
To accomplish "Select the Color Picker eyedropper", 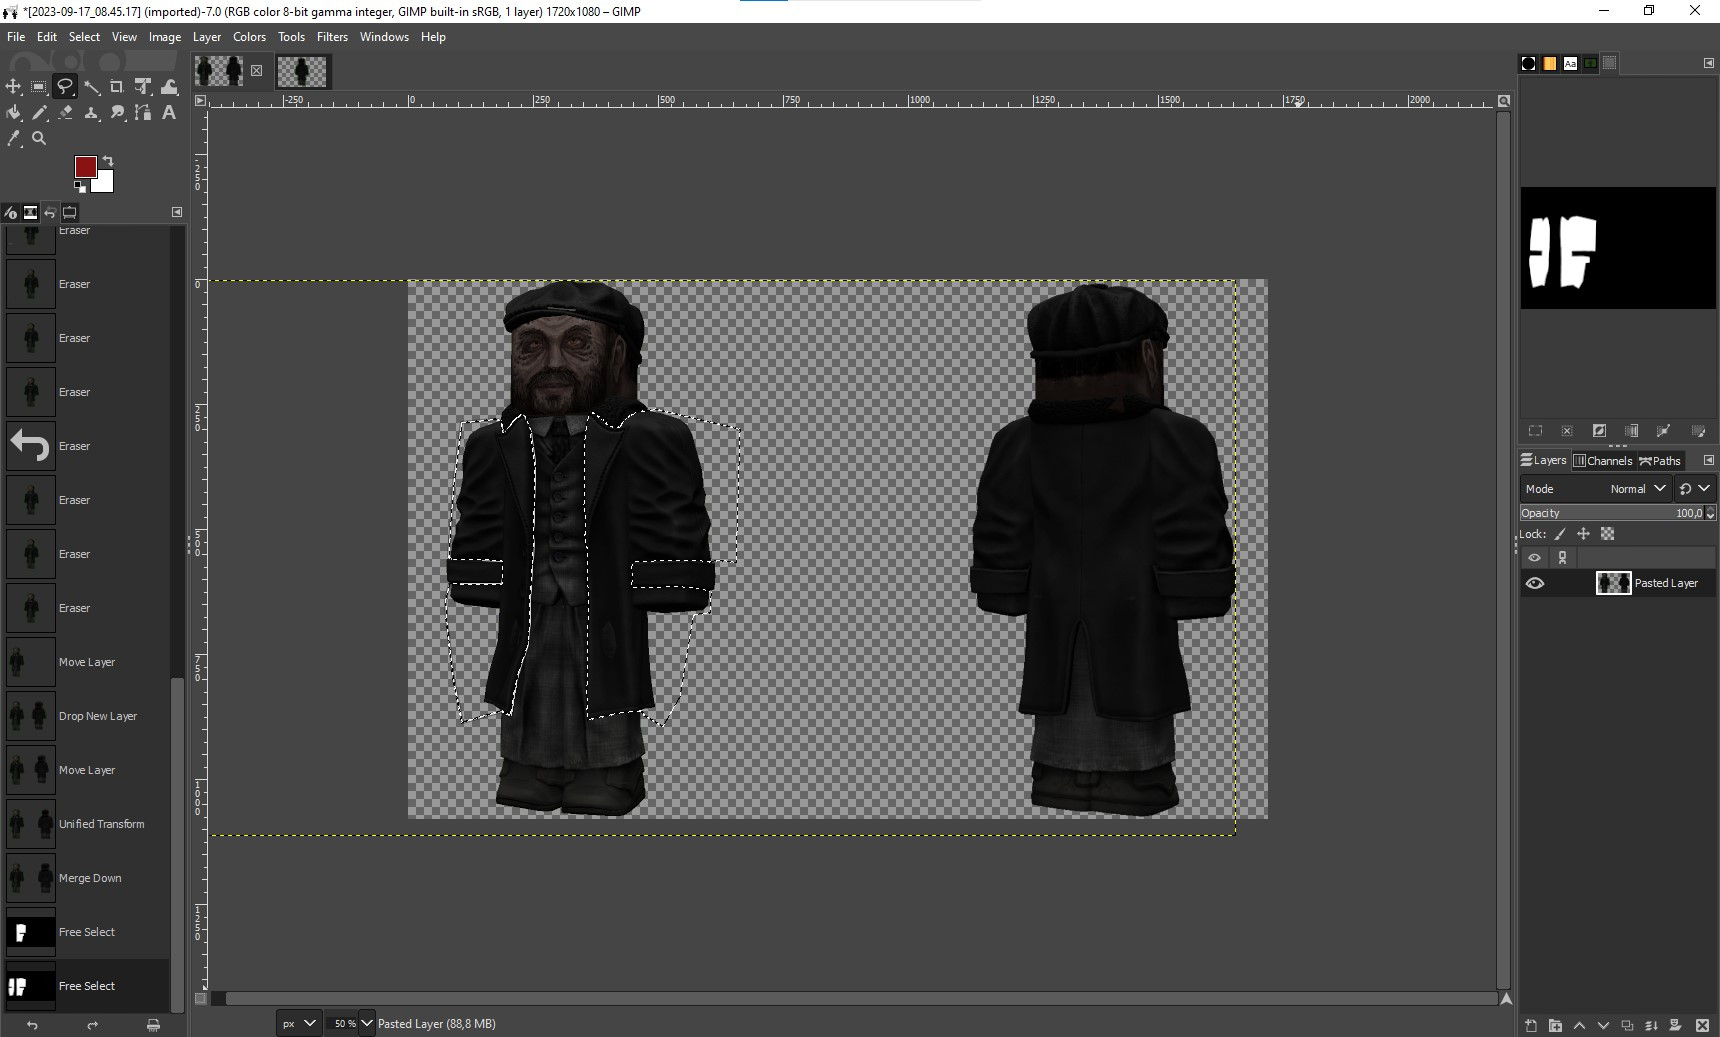I will [x=13, y=139].
